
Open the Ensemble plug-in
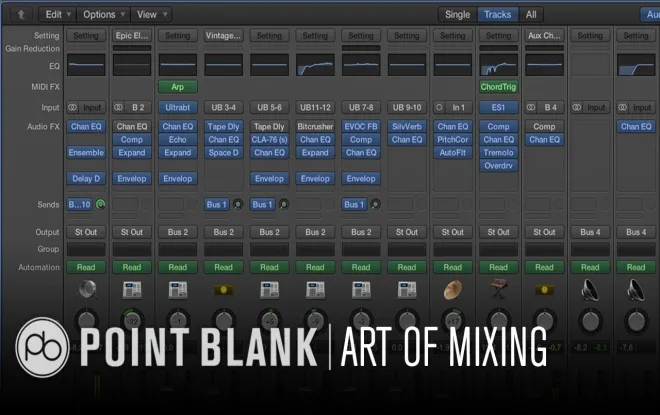click(86, 153)
